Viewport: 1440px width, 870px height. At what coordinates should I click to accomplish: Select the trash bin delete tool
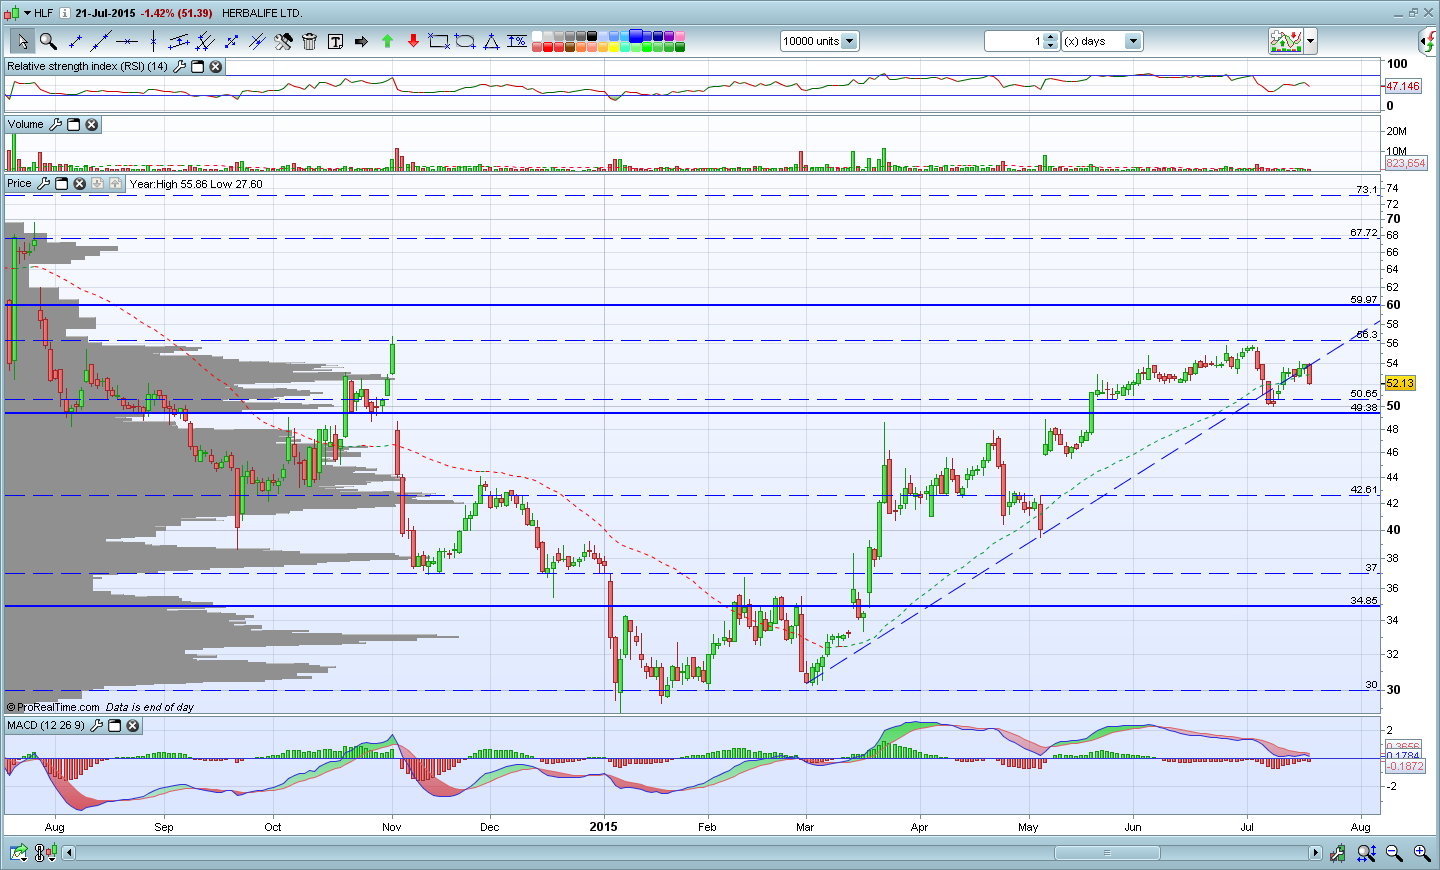pos(309,41)
